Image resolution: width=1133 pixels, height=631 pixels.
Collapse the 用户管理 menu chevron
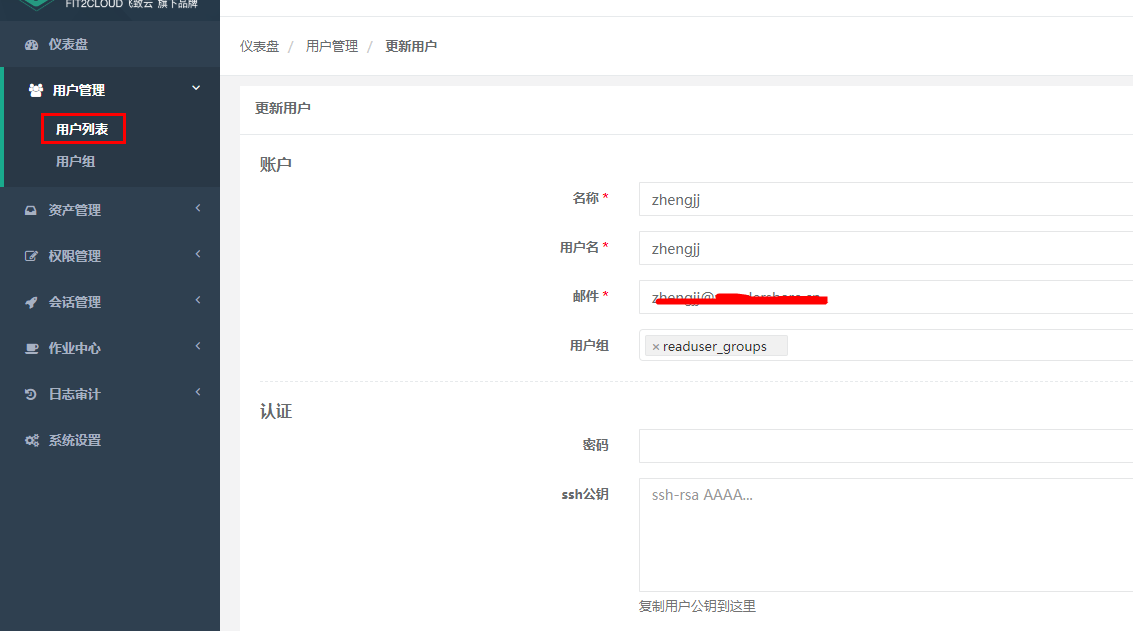(196, 88)
